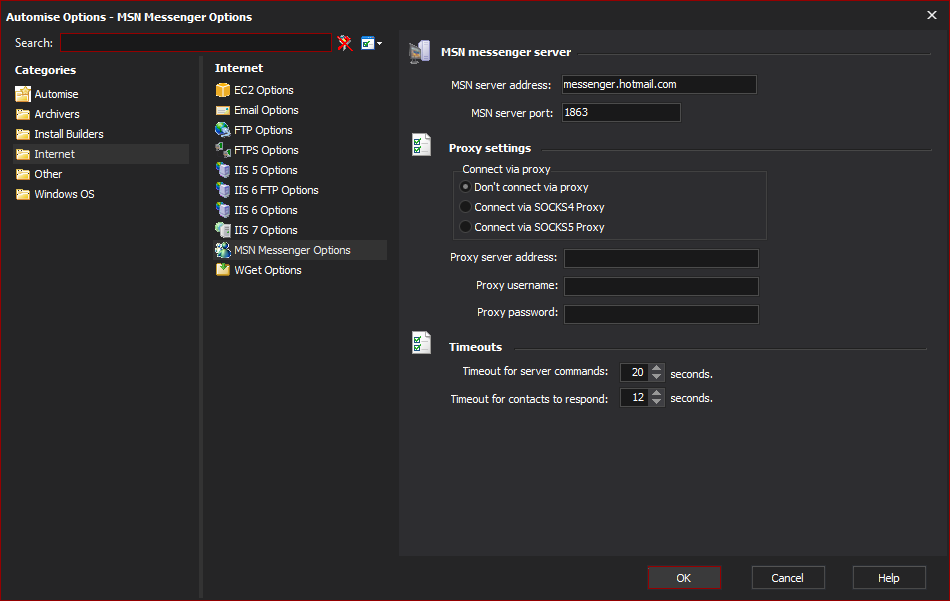Open the Archivers category

[x=57, y=114]
